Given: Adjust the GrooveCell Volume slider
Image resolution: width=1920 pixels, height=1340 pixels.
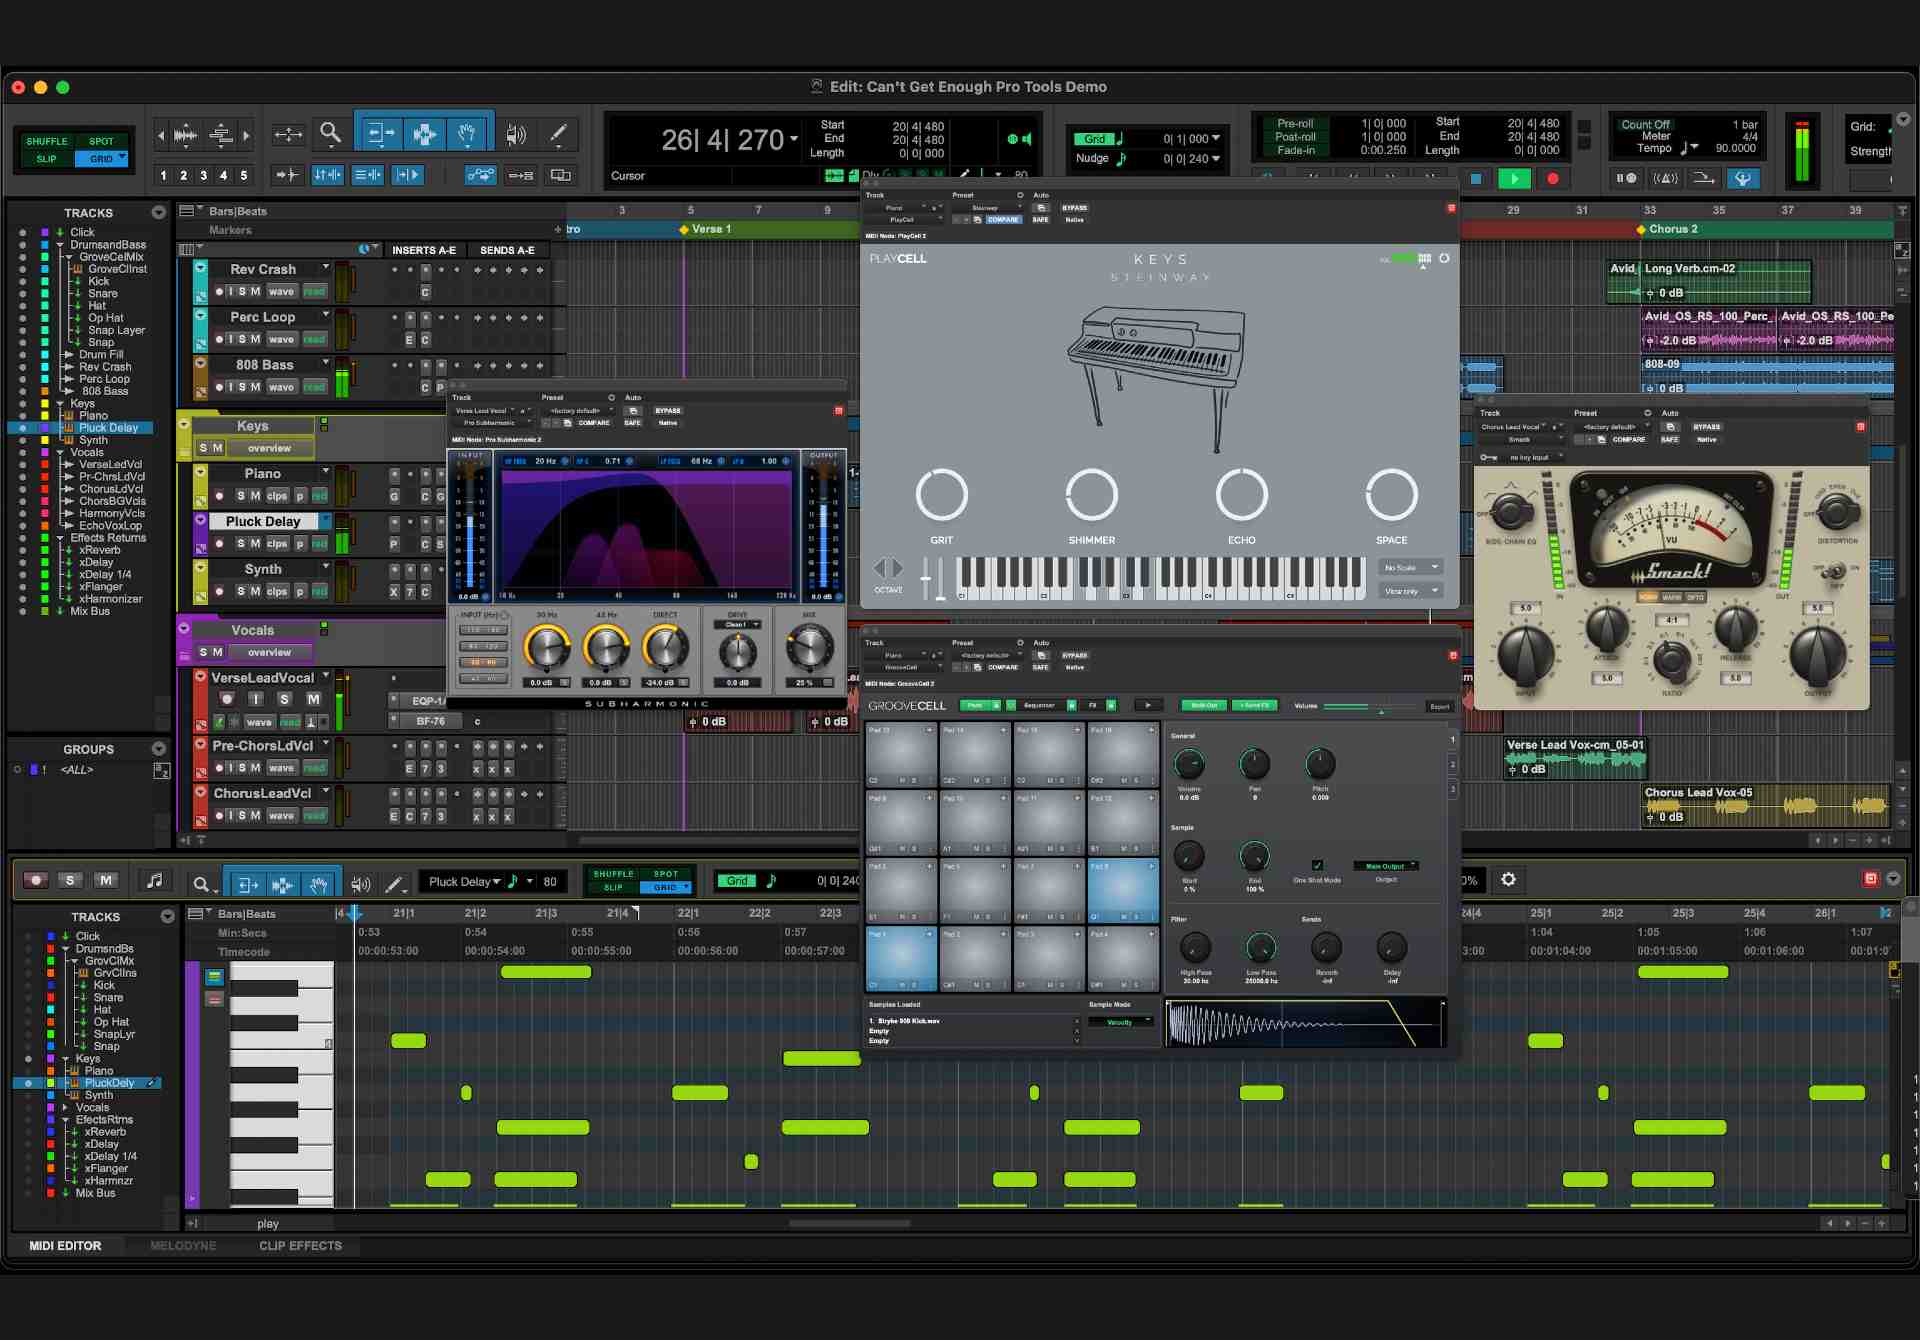Looking at the screenshot, I should pos(1380,707).
